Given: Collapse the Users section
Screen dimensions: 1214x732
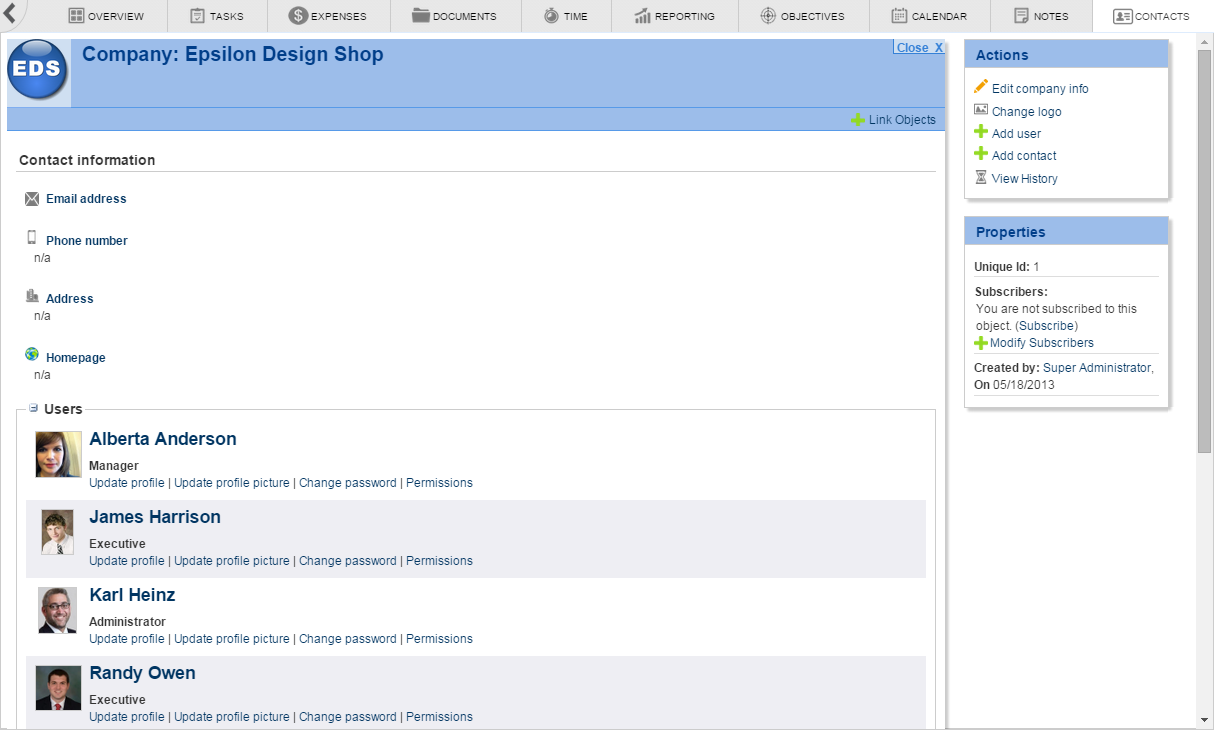Looking at the screenshot, I should pos(33,408).
